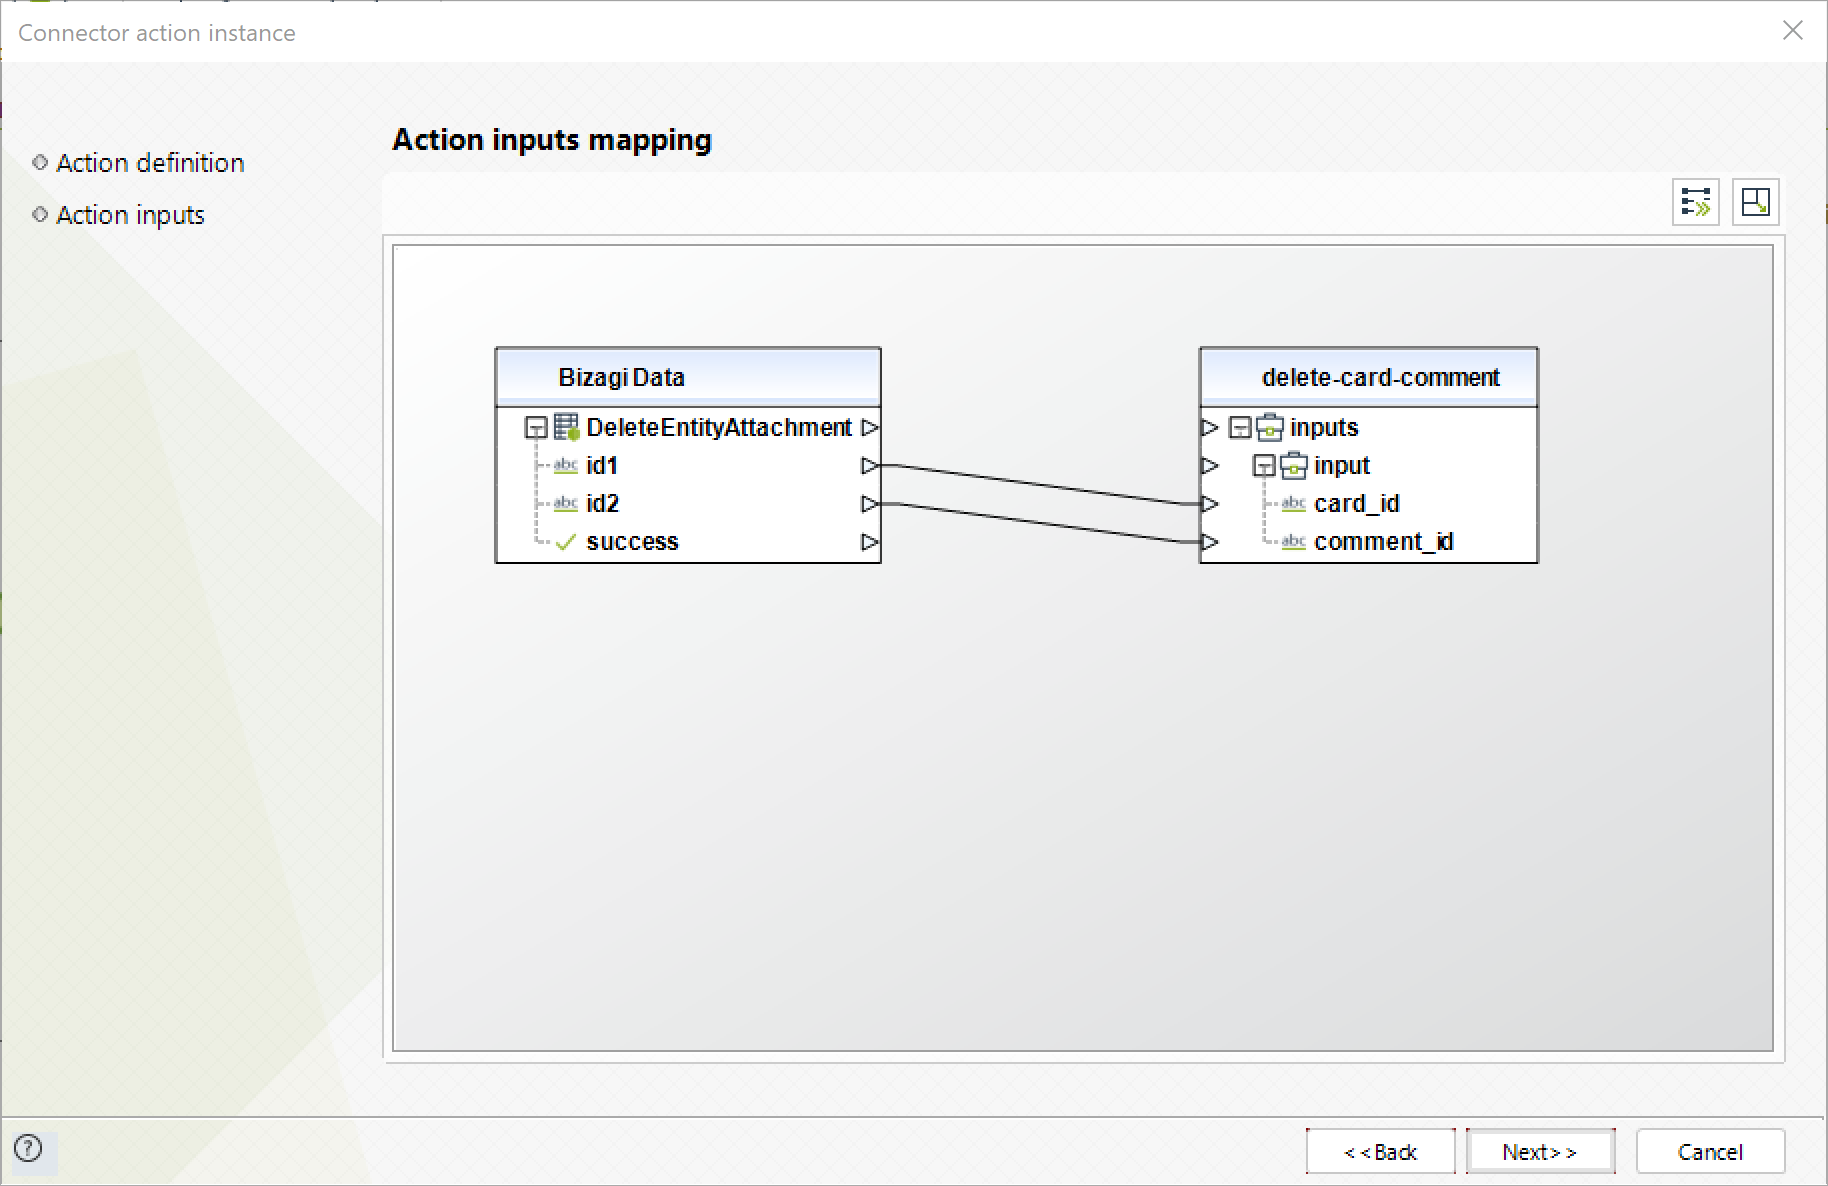Select the card_id abc icon
Screen dimensions: 1828x1186
click(1294, 503)
